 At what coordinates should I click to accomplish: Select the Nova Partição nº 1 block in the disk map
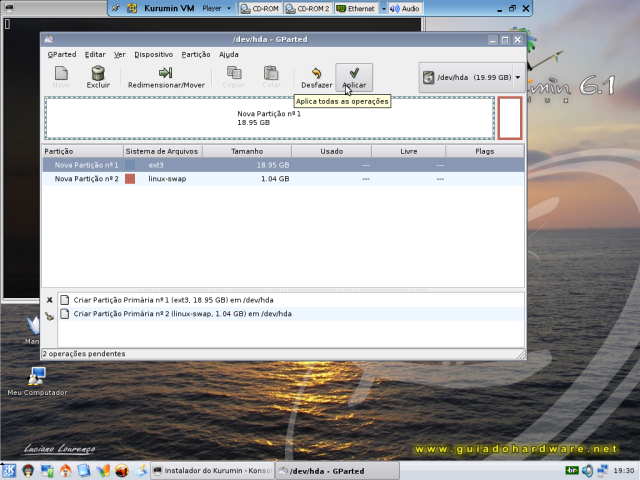tap(269, 118)
